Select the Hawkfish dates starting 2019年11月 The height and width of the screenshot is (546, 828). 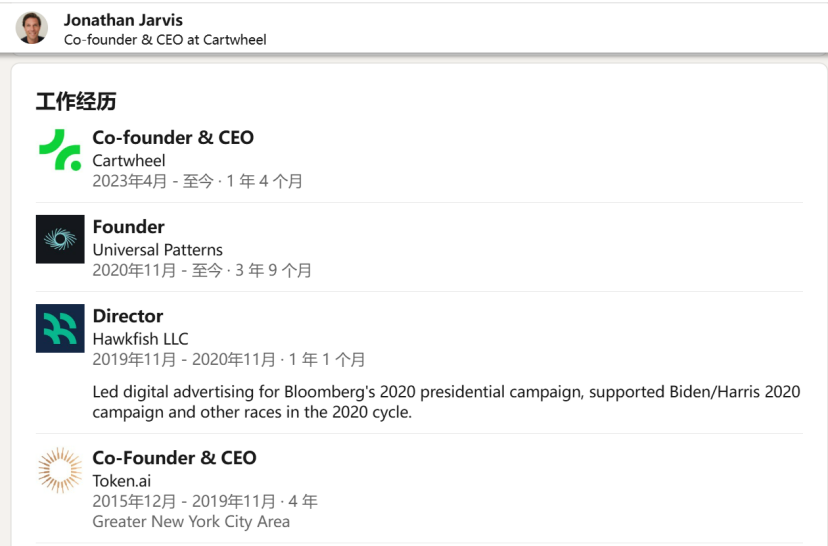coord(229,360)
